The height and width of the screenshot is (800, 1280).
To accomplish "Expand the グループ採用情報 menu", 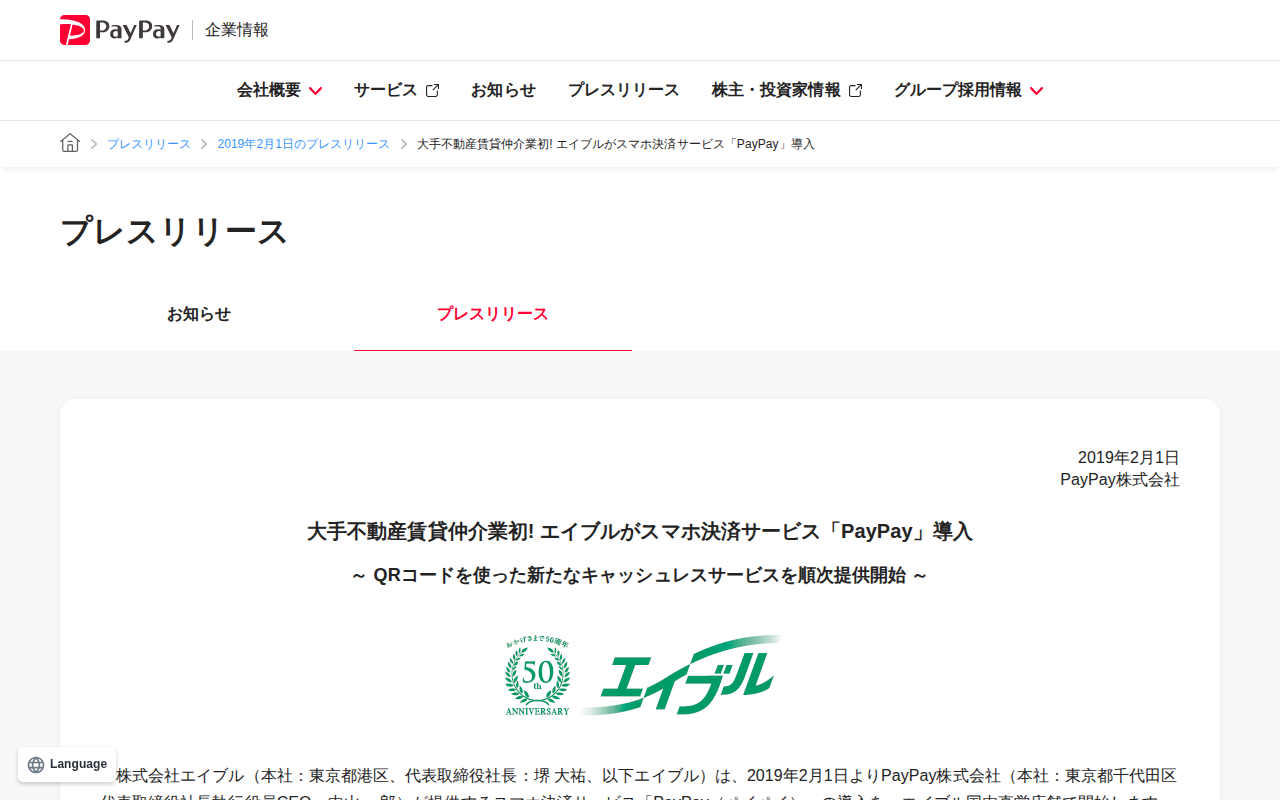I will pos(968,90).
